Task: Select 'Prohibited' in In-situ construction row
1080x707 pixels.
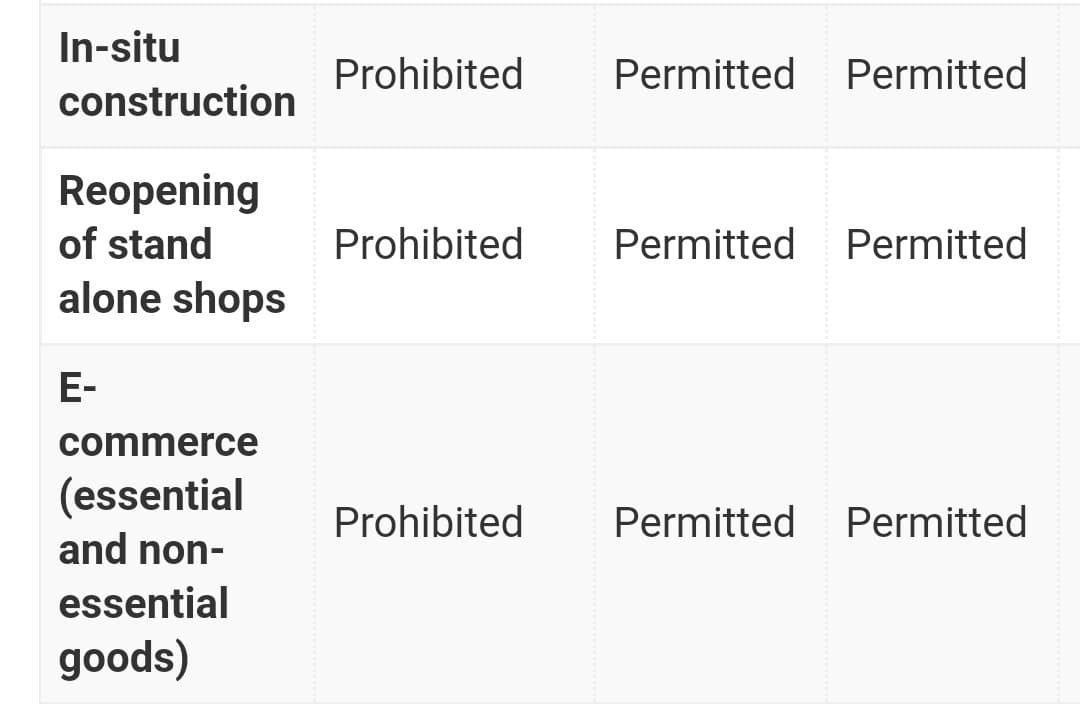Action: 428,74
